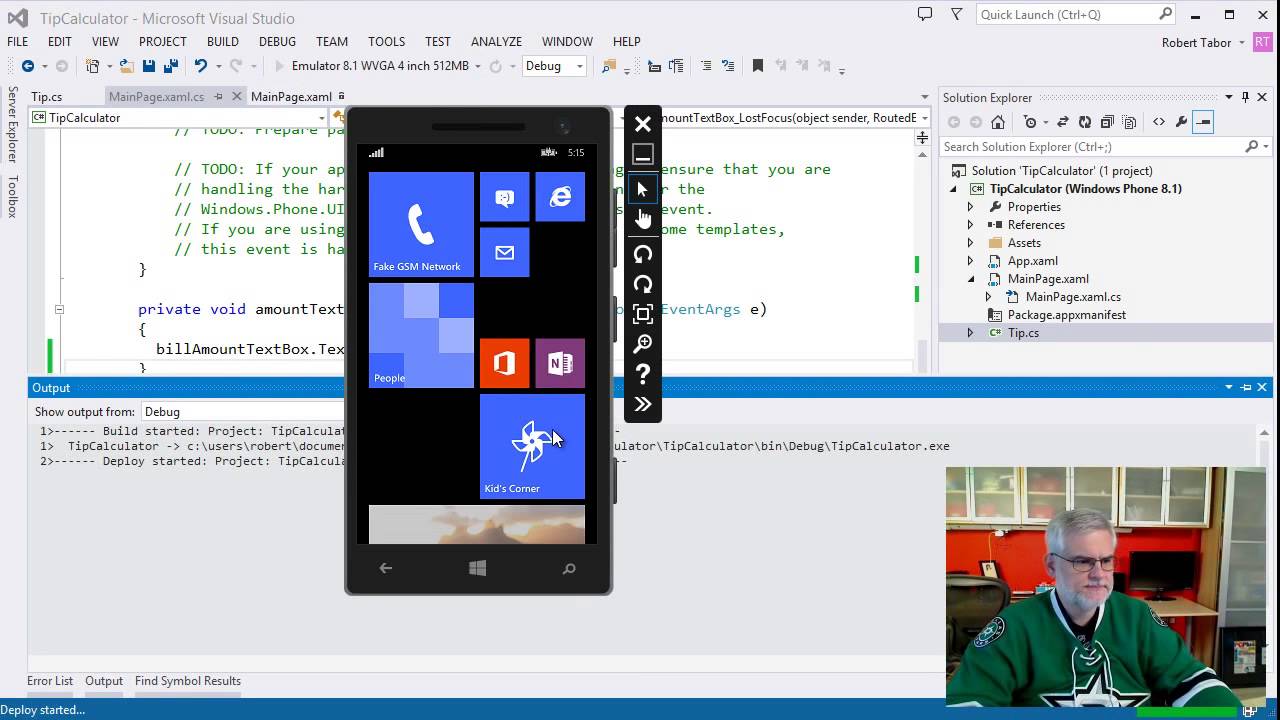This screenshot has height=720, width=1280.
Task: Toggle Preview Selected Items in Solution Explorer
Action: (x=1203, y=122)
